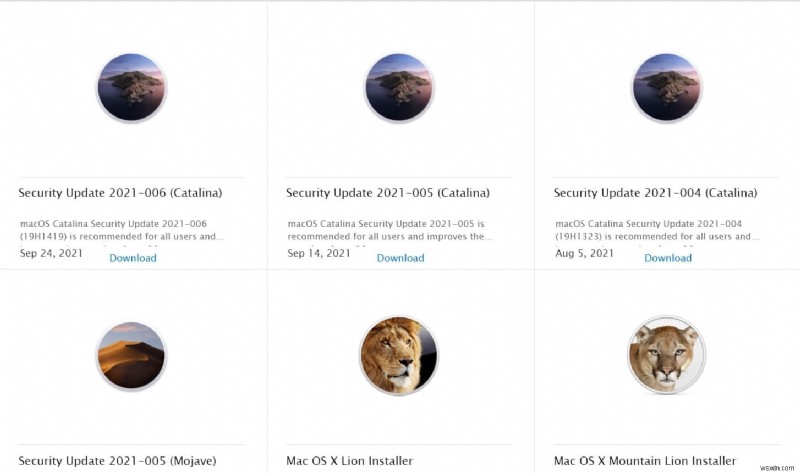Image resolution: width=800 pixels, height=473 pixels.
Task: Open the Mac OS X Lion Installer title
Action: (x=349, y=461)
